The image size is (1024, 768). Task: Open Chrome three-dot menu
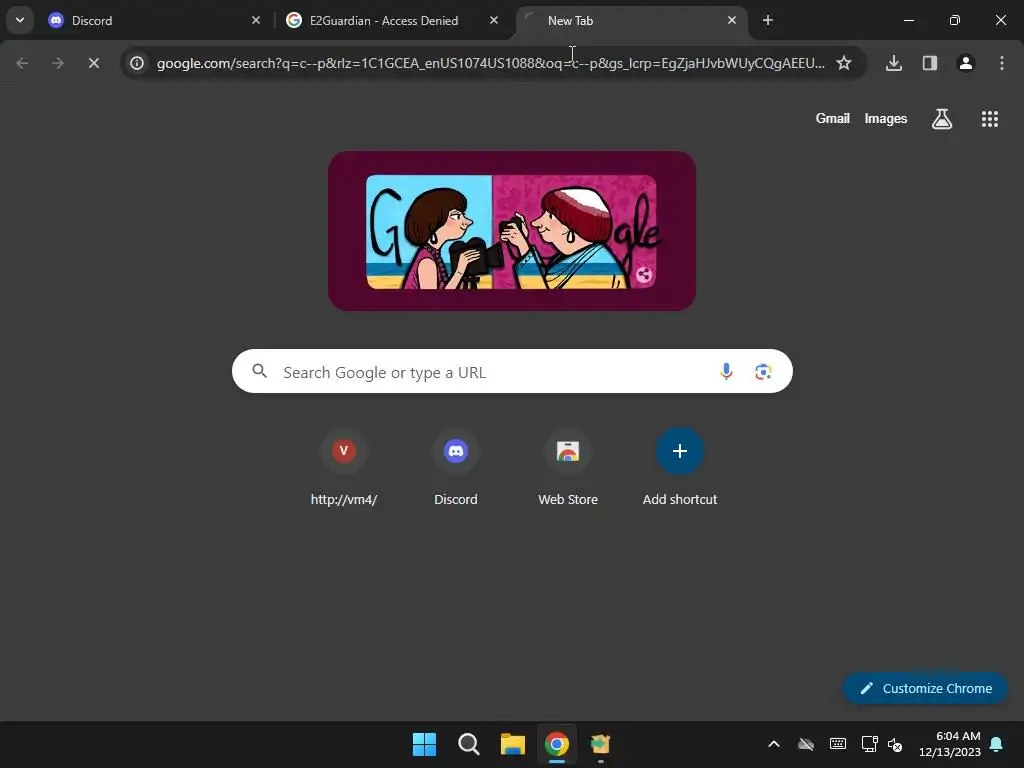point(1002,63)
